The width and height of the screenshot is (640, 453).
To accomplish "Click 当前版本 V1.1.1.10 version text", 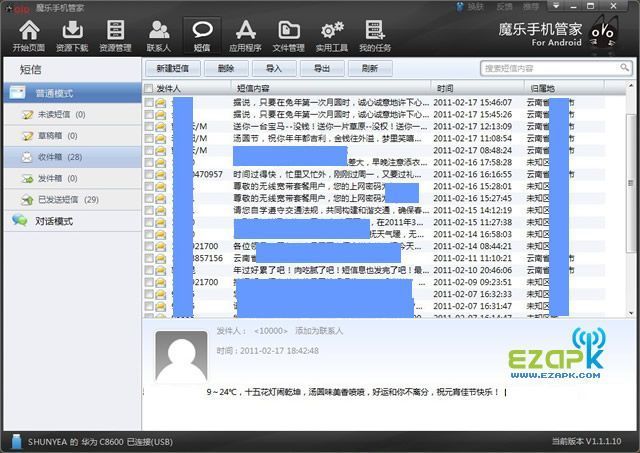I will pyautogui.click(x=587, y=442).
